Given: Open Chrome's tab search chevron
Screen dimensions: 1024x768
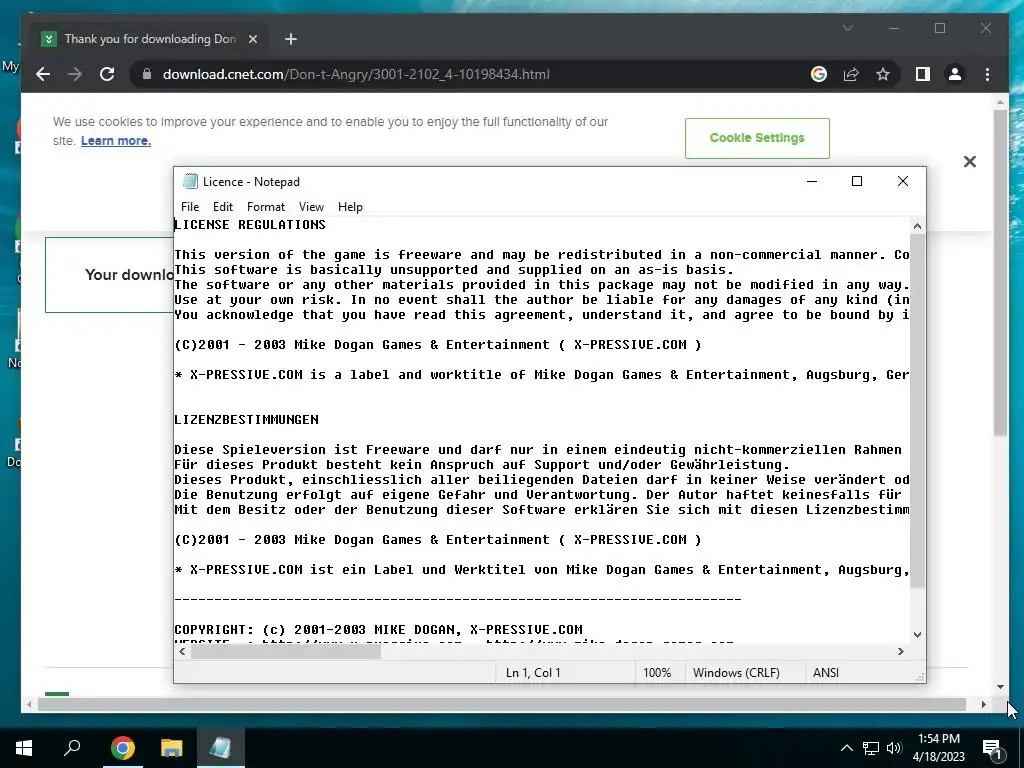Looking at the screenshot, I should [x=848, y=28].
